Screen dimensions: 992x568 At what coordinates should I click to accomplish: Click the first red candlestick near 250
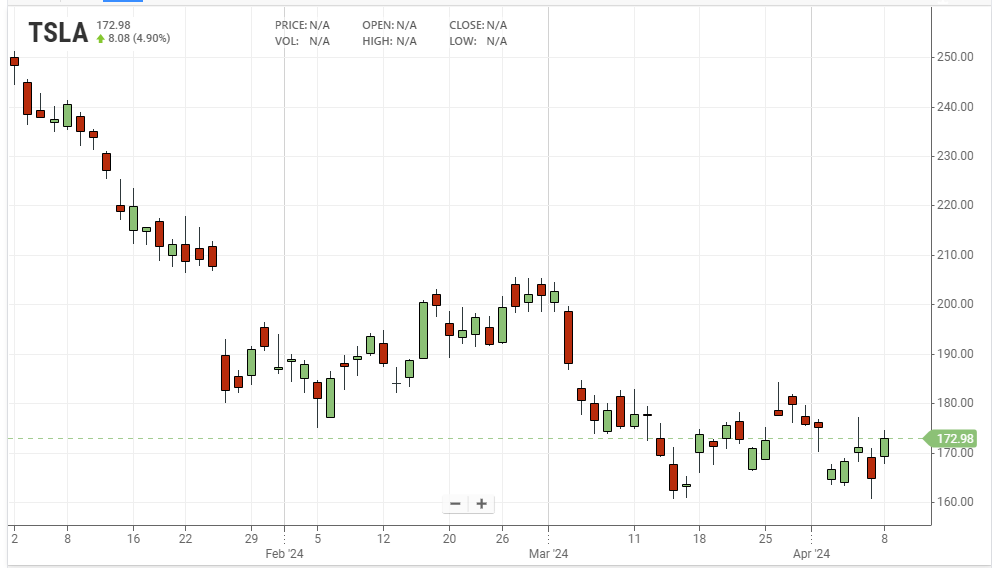15,61
